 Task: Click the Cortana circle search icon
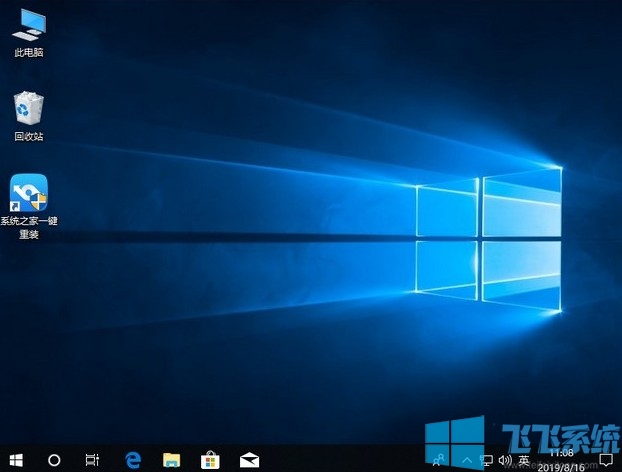tap(54, 460)
